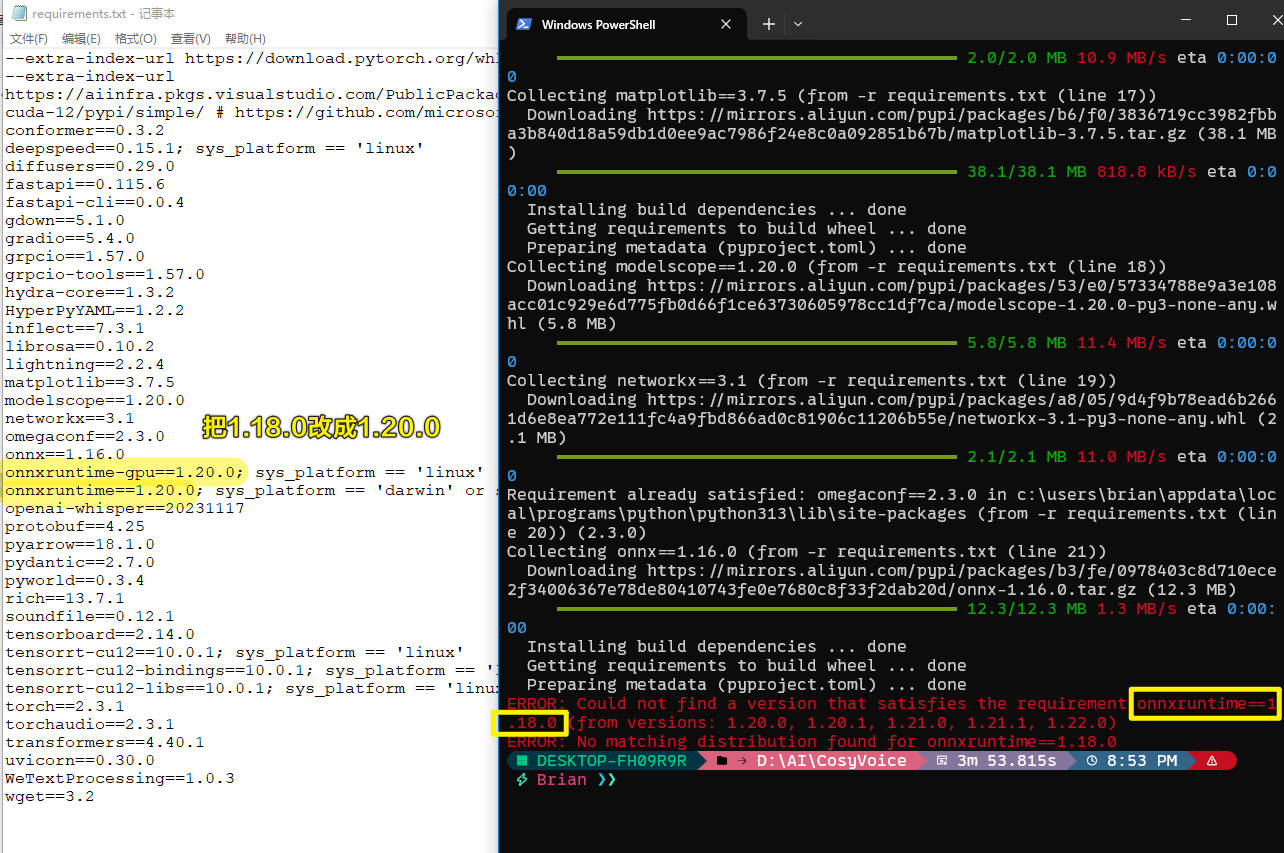The height and width of the screenshot is (853, 1284).
Task: Click the grpcio-tools==1.57.0 line
Action: [105, 274]
